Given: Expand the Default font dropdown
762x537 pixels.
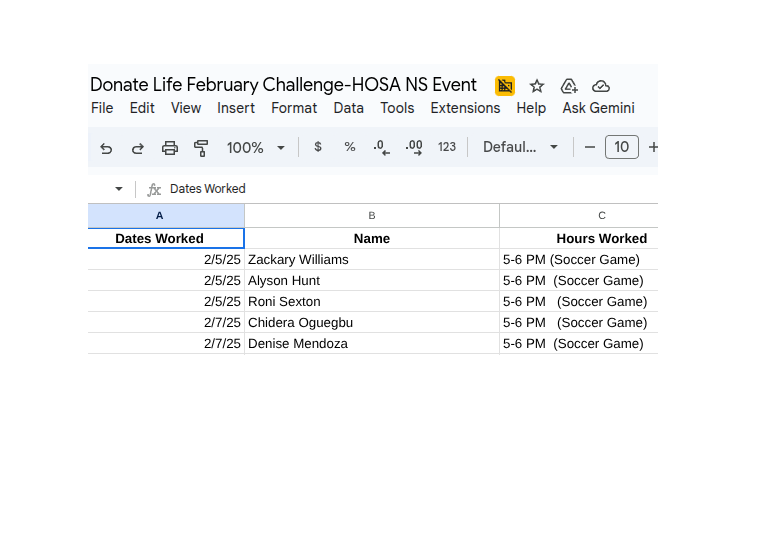Looking at the screenshot, I should click(520, 147).
